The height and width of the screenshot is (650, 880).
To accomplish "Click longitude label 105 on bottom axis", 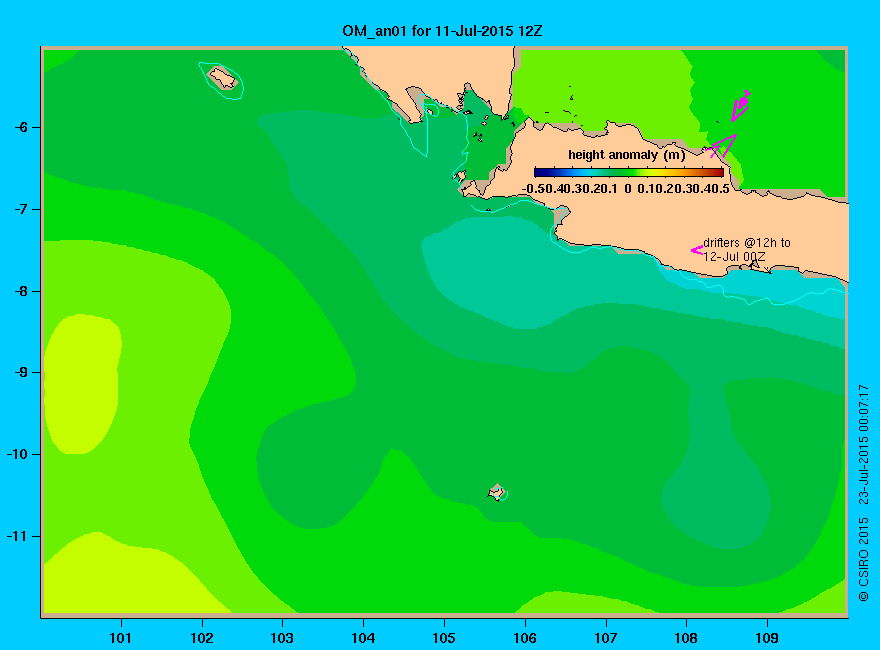I will pyautogui.click(x=444, y=638).
